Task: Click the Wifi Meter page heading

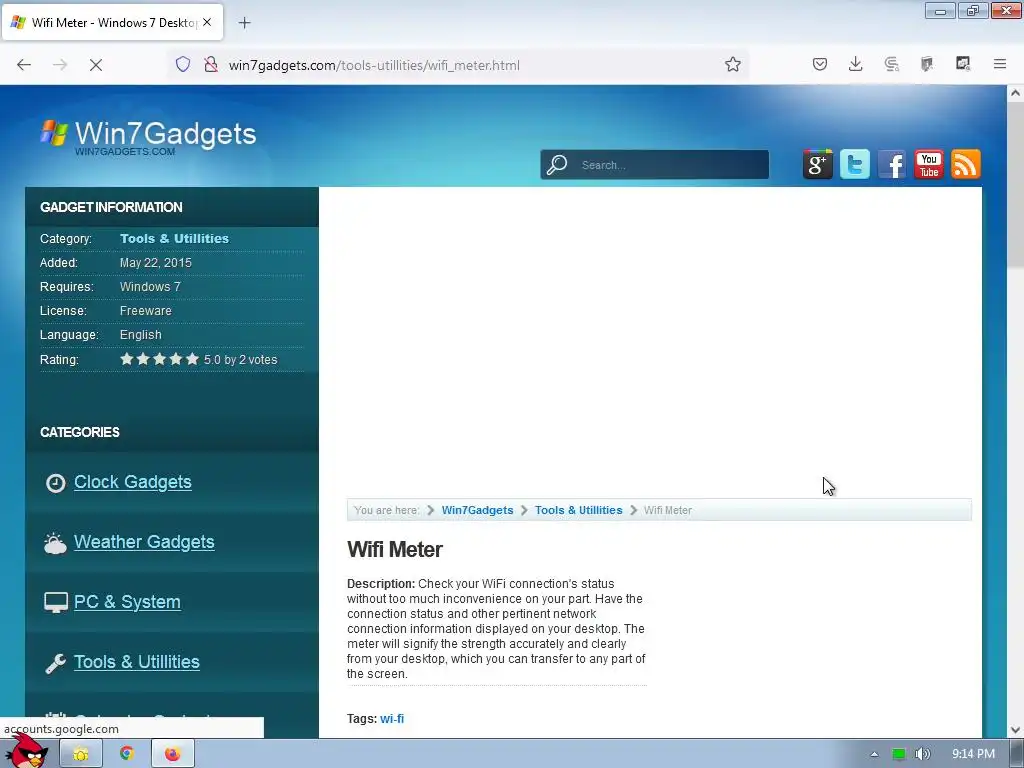Action: (394, 549)
